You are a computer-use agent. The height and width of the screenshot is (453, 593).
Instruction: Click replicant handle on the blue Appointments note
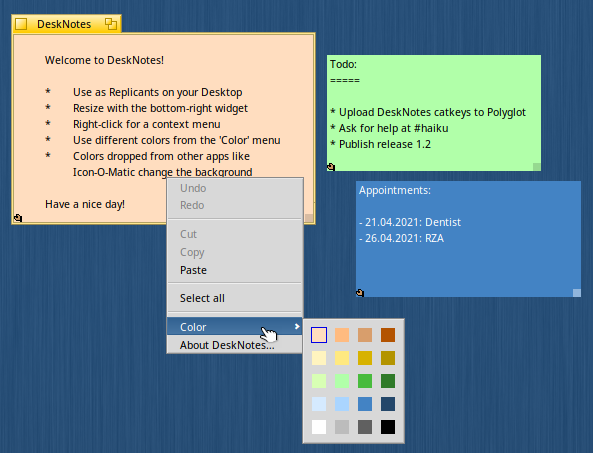(360, 293)
